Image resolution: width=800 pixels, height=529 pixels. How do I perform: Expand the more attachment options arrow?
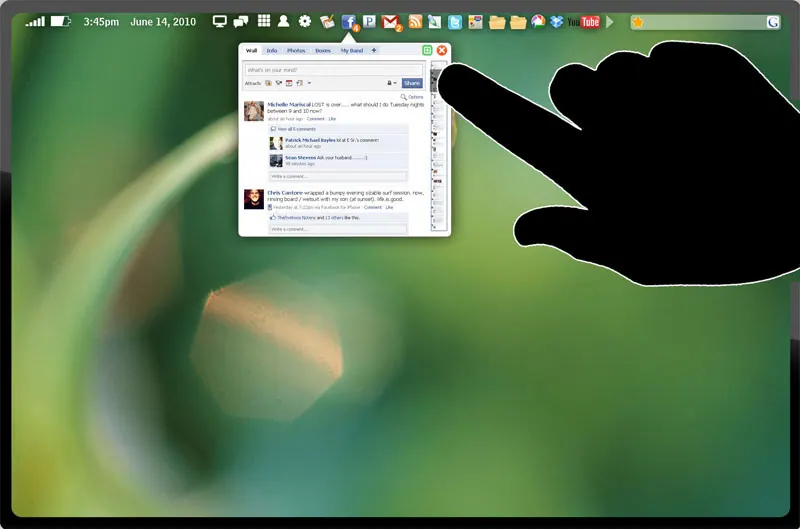(x=309, y=83)
